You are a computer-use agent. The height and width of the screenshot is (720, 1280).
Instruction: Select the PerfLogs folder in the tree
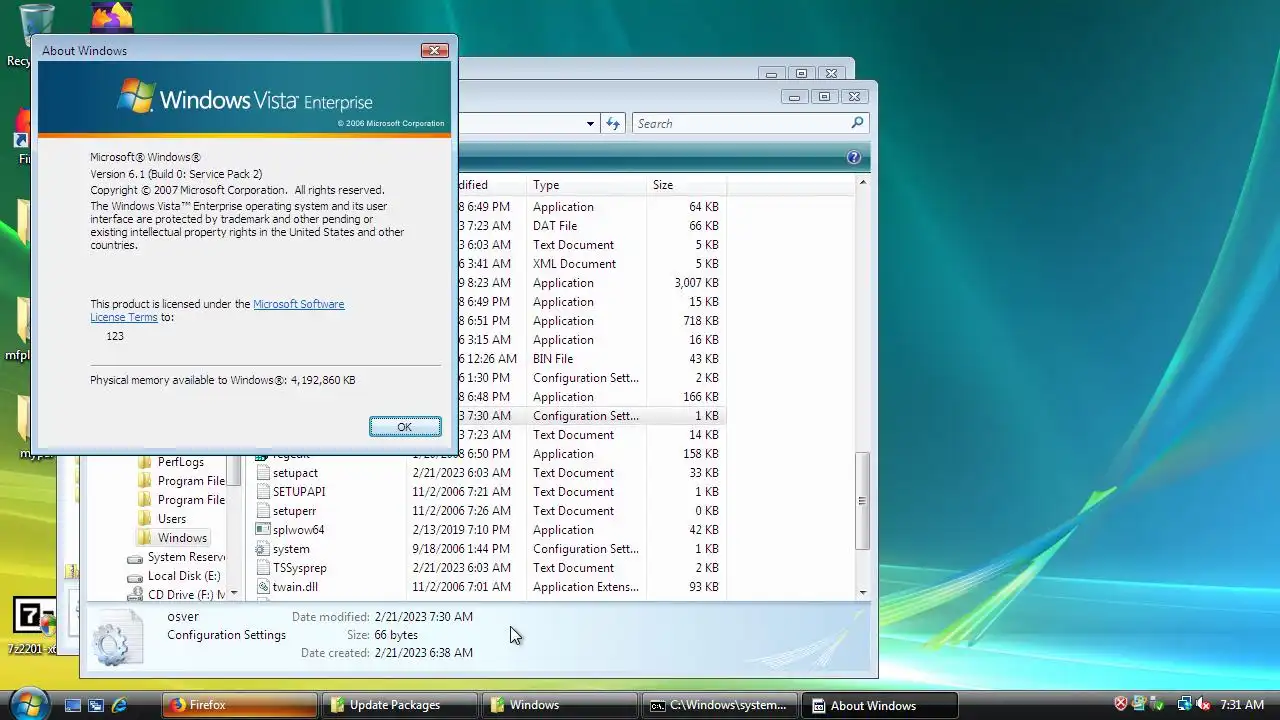pos(180,462)
